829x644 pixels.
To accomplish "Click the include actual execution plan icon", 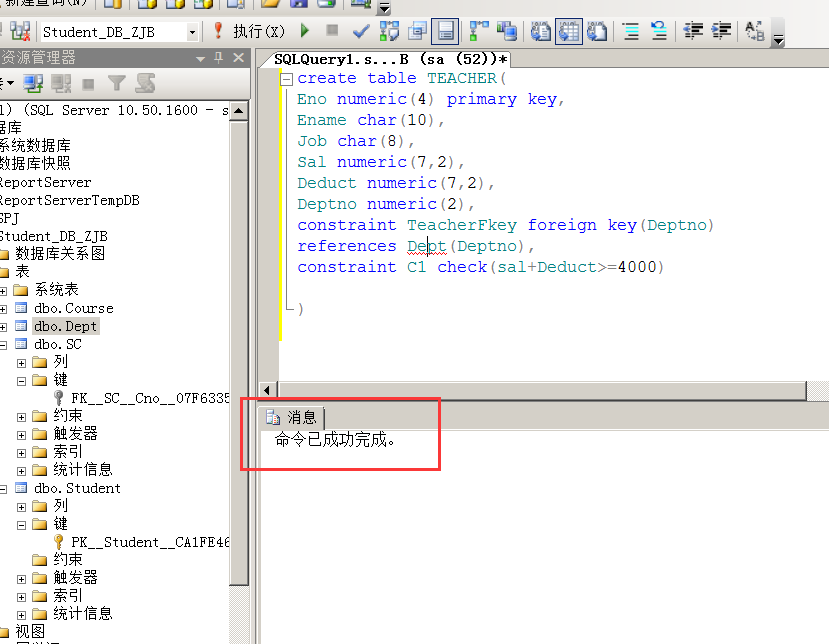I will point(479,31).
